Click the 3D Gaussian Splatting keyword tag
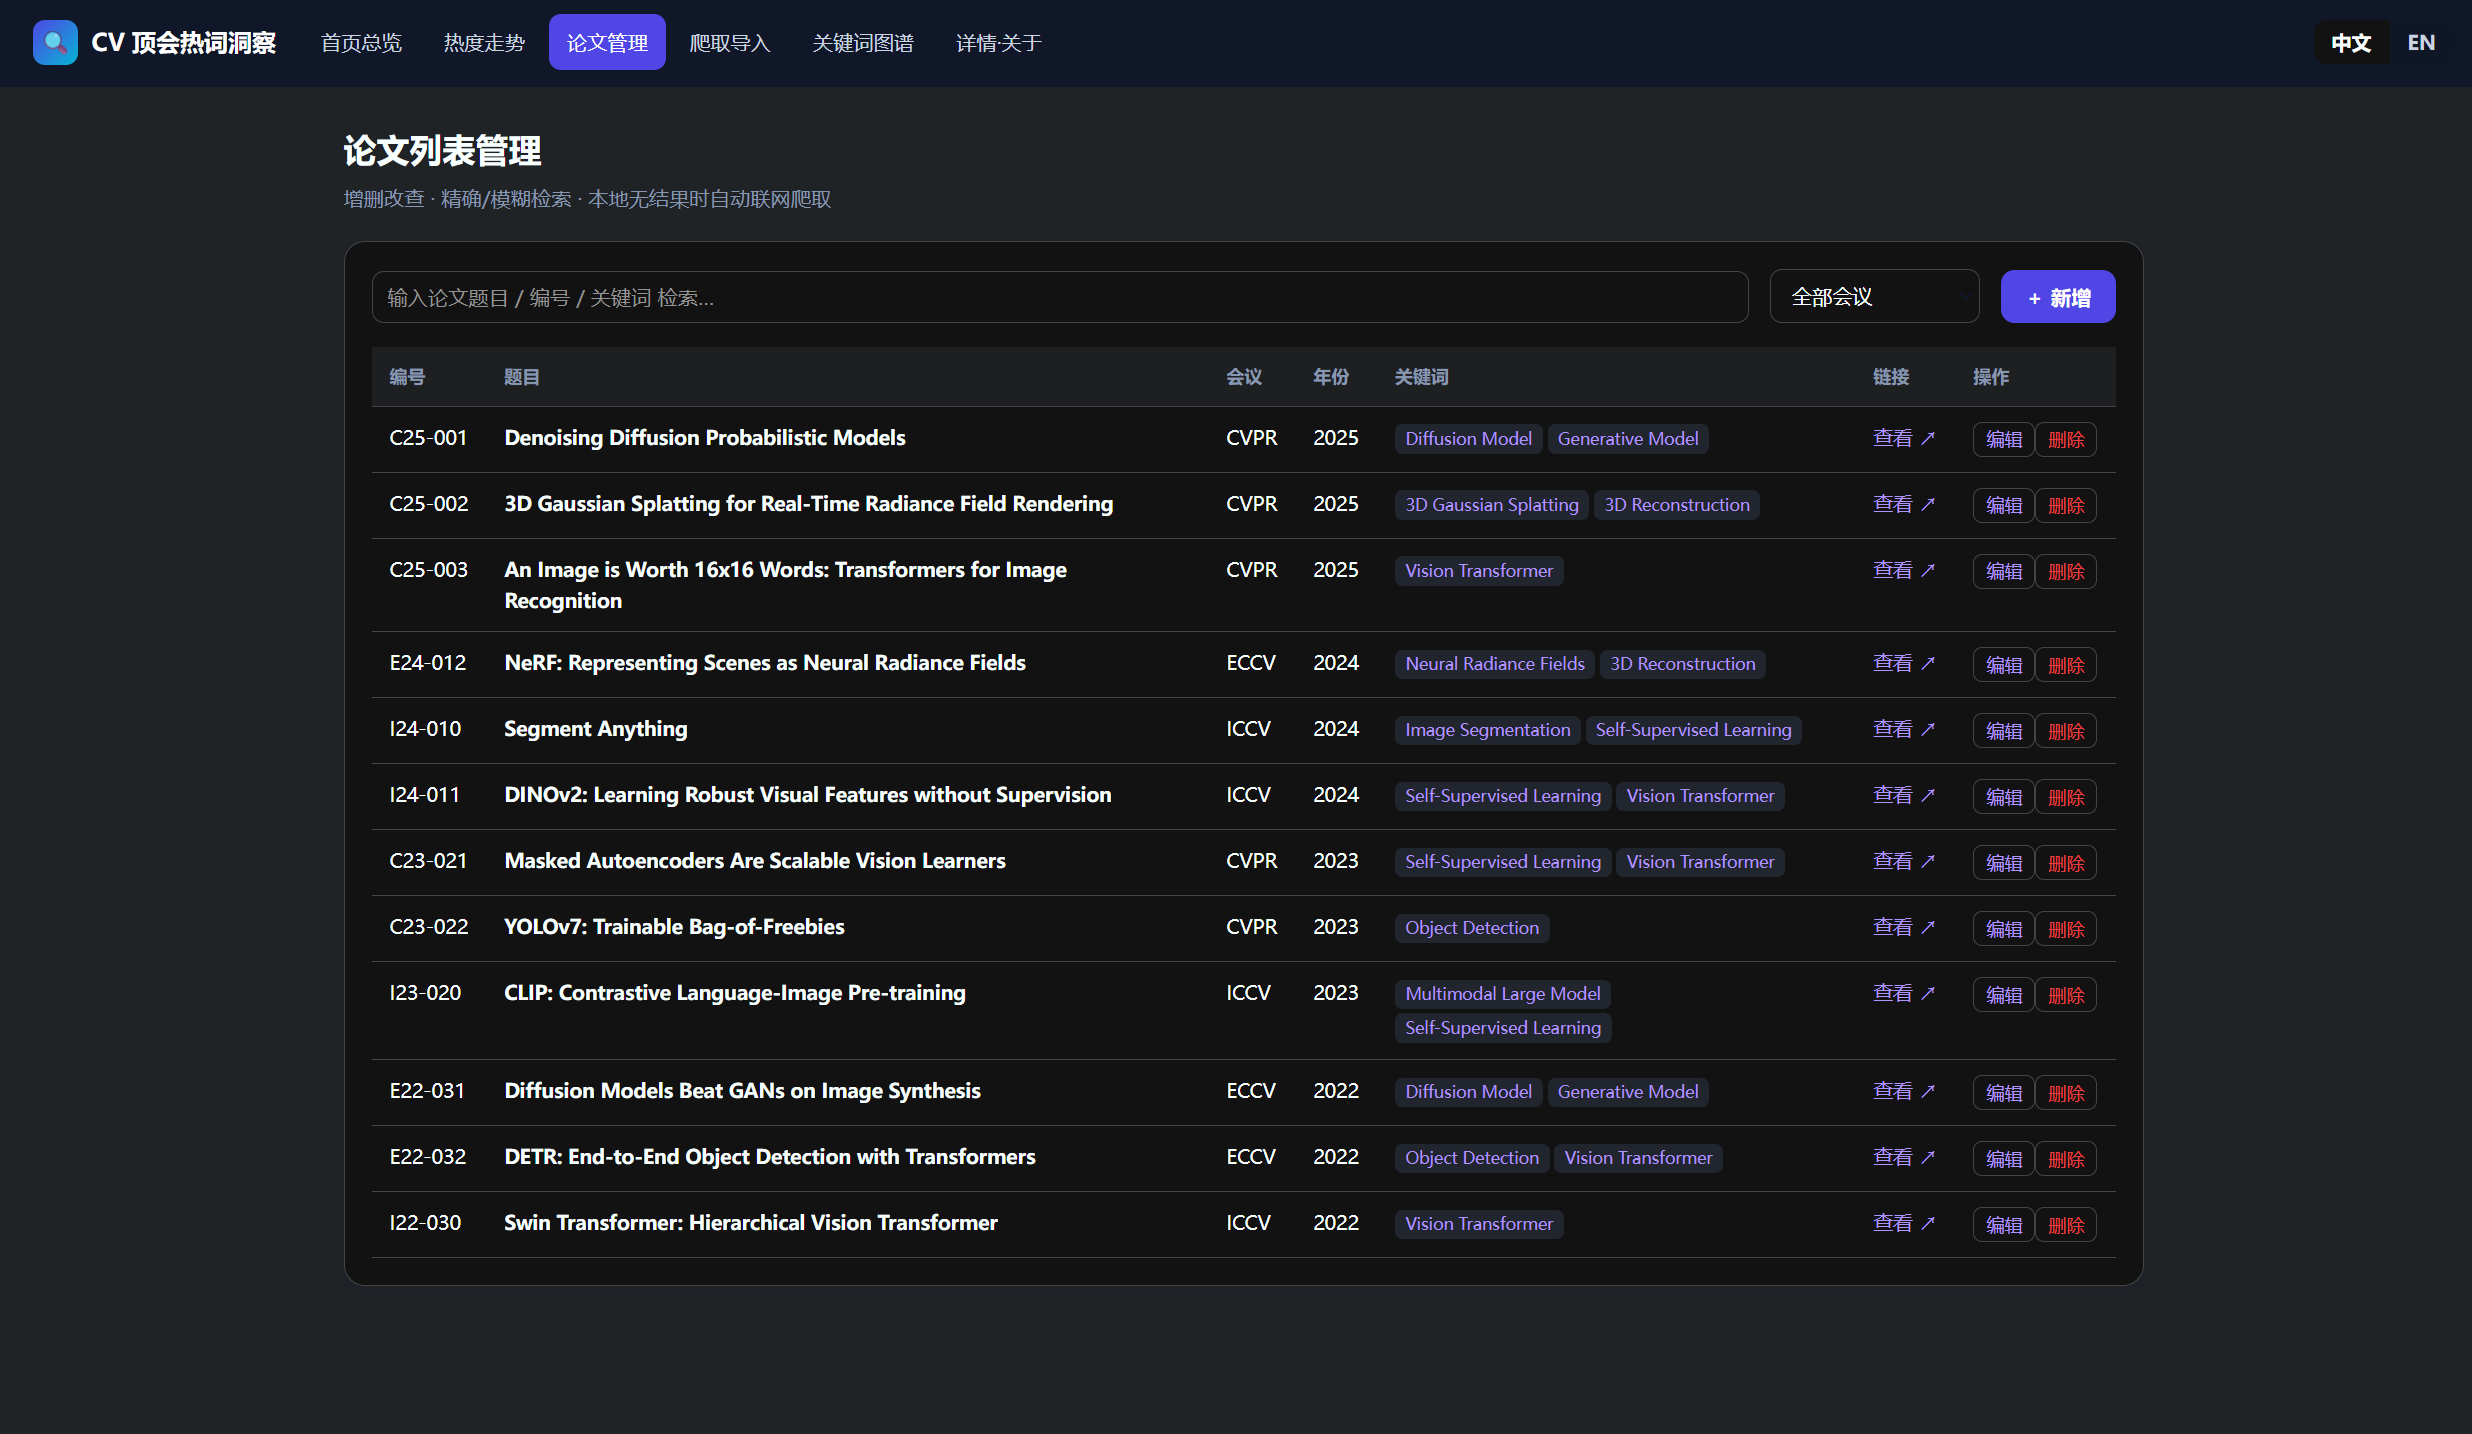The image size is (2472, 1434). coord(1491,505)
